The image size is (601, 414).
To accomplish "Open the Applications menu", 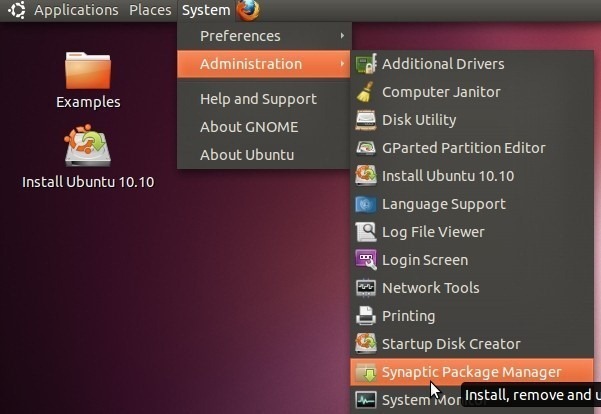I will point(76,10).
